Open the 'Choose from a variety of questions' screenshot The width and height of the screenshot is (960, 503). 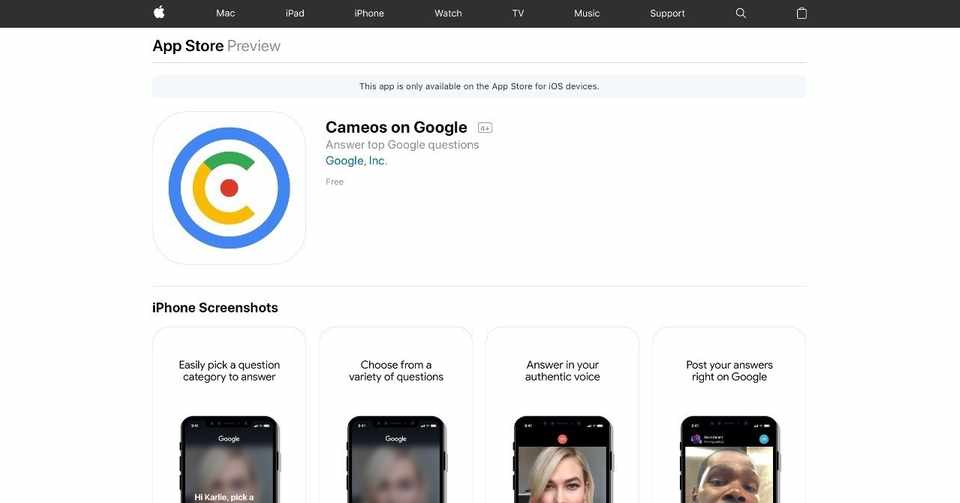tap(396, 415)
